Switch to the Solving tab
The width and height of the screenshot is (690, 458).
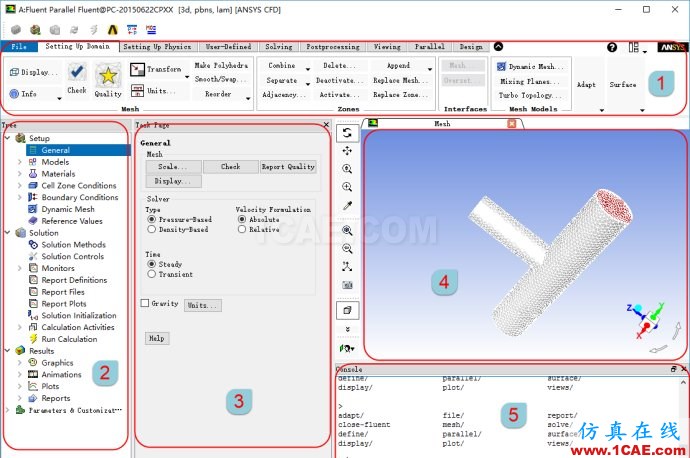[279, 47]
